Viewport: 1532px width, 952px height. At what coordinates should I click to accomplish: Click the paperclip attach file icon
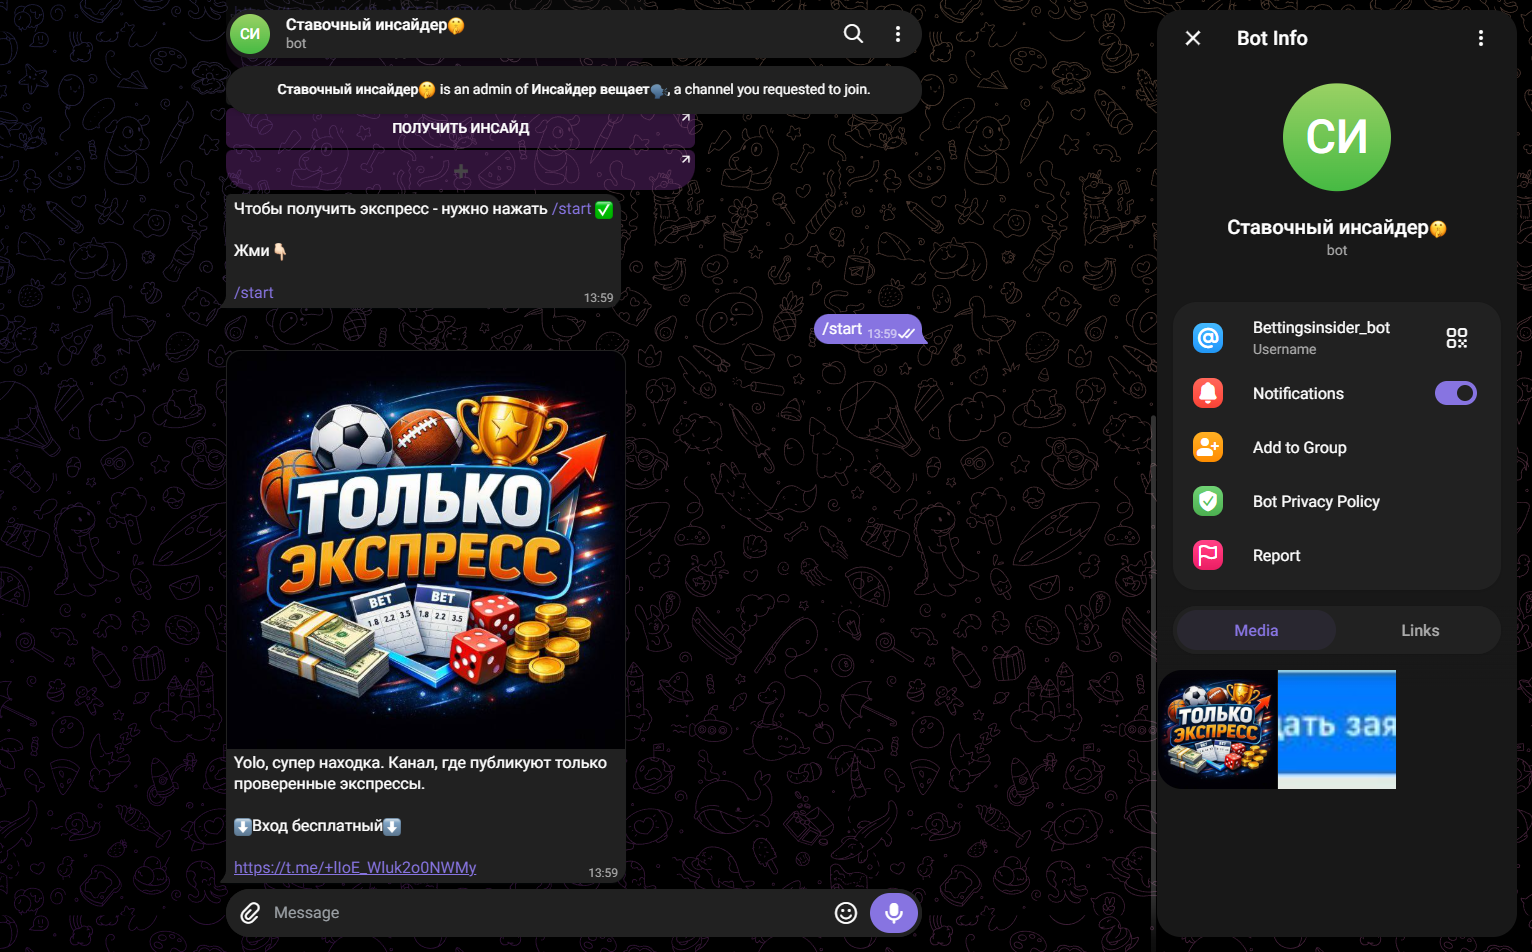[x=250, y=913]
